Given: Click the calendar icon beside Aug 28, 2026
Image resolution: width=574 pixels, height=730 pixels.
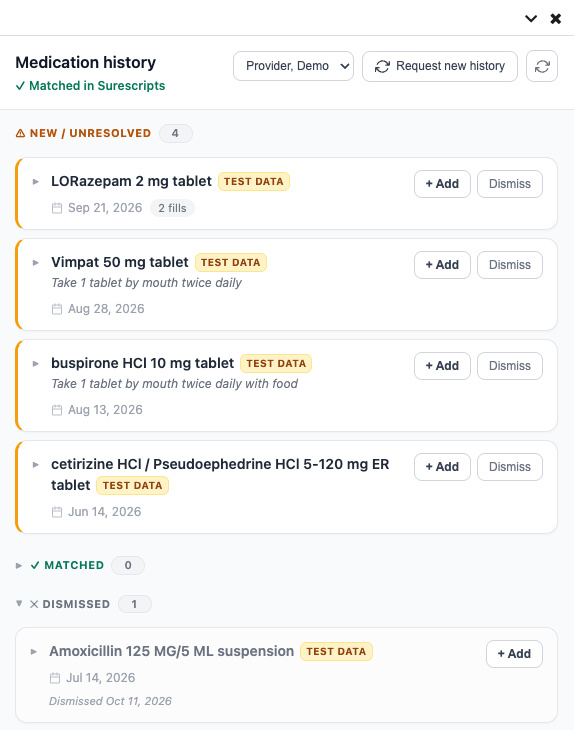Looking at the screenshot, I should (x=57, y=309).
